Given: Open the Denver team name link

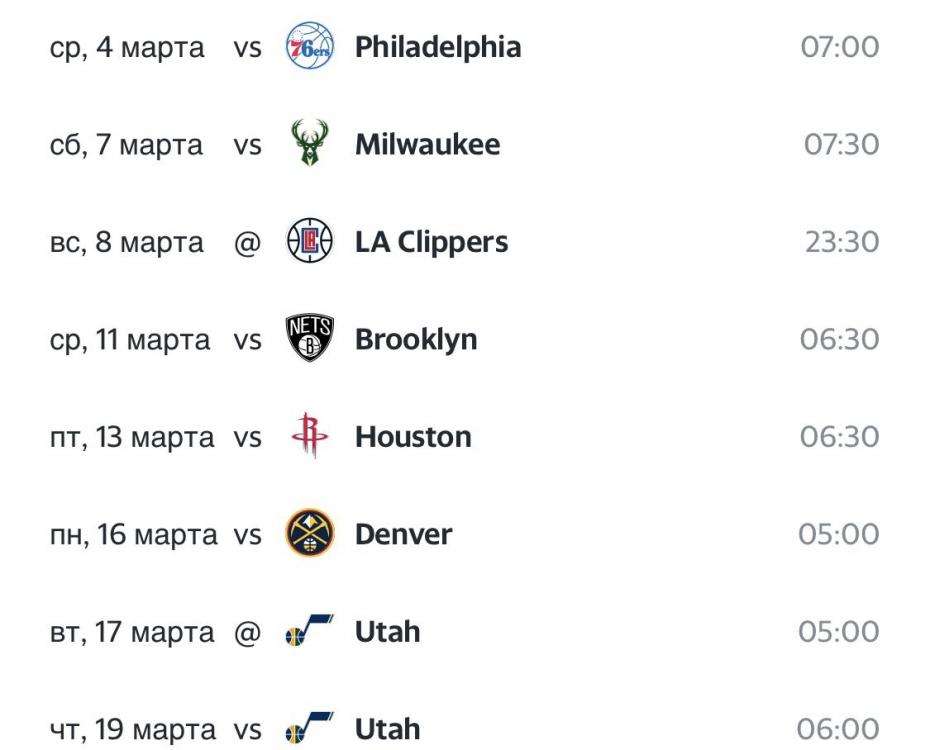Looking at the screenshot, I should pyautogui.click(x=403, y=534).
